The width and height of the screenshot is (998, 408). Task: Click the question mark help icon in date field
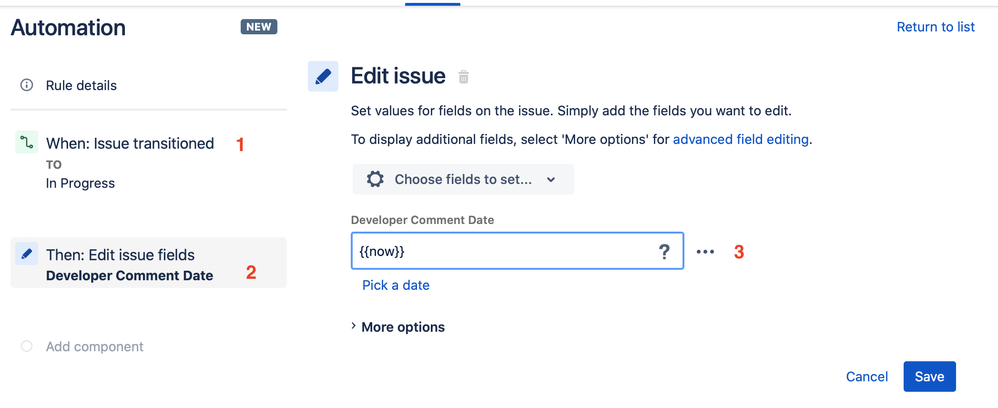(x=664, y=252)
